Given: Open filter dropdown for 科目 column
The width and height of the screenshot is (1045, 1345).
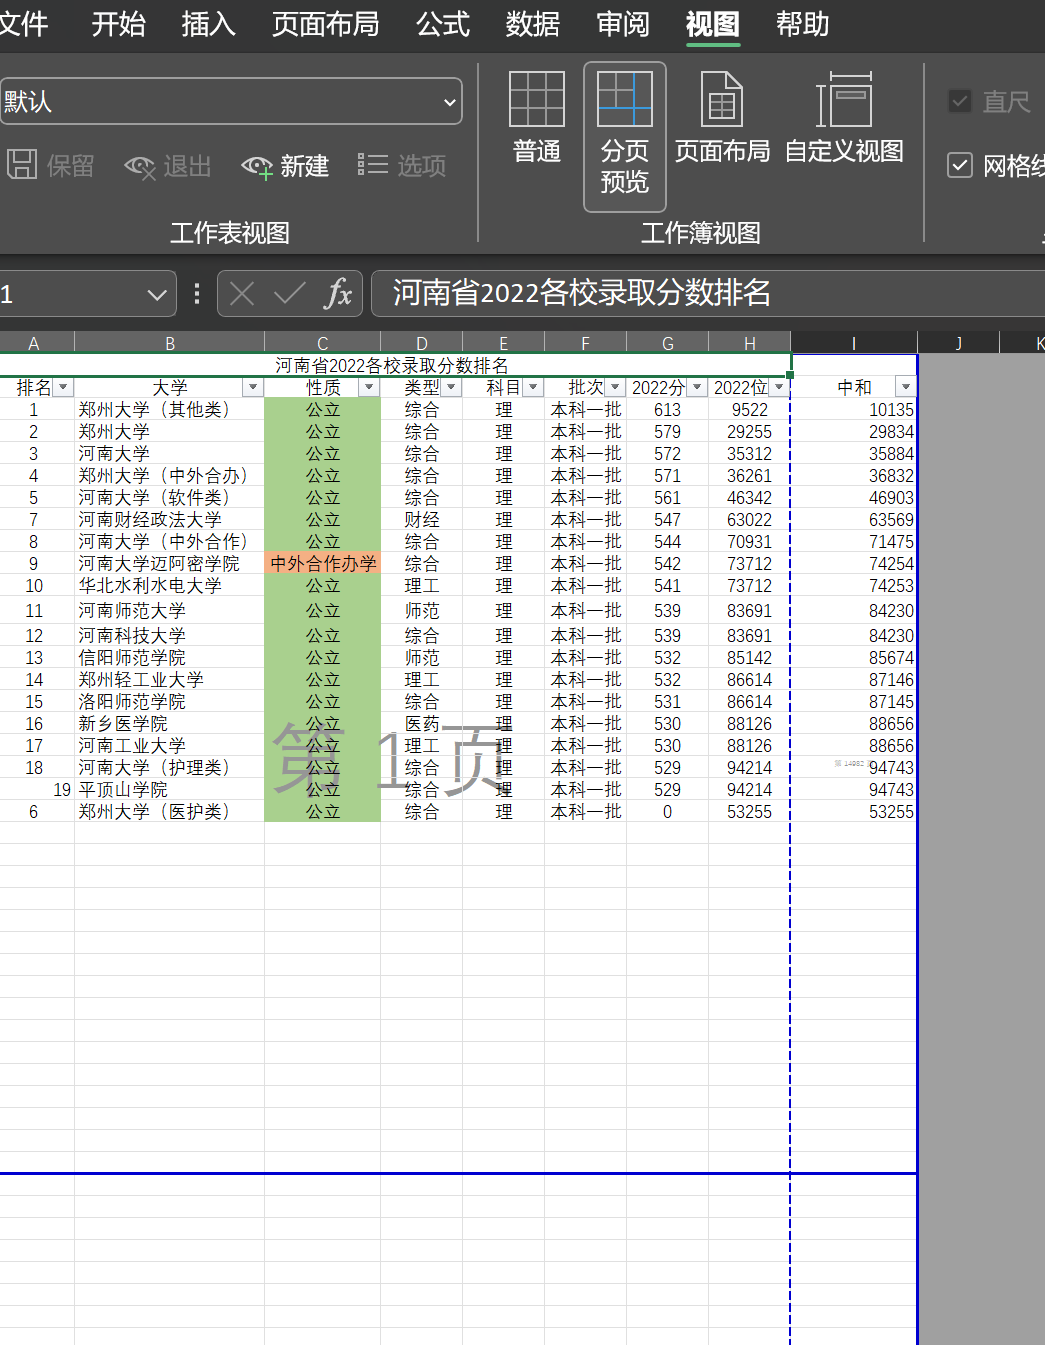Looking at the screenshot, I should (533, 387).
